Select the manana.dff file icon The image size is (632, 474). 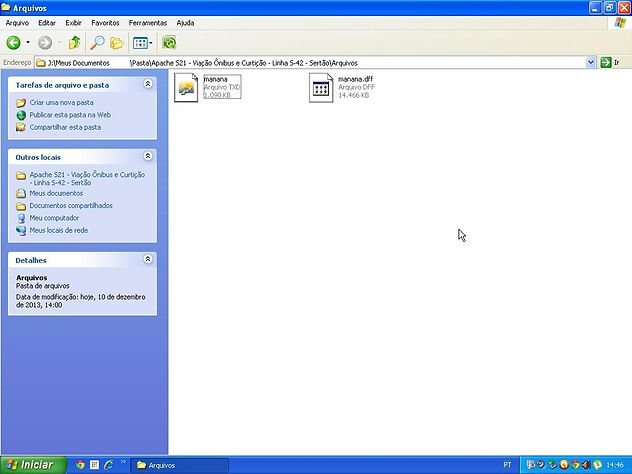[321, 87]
